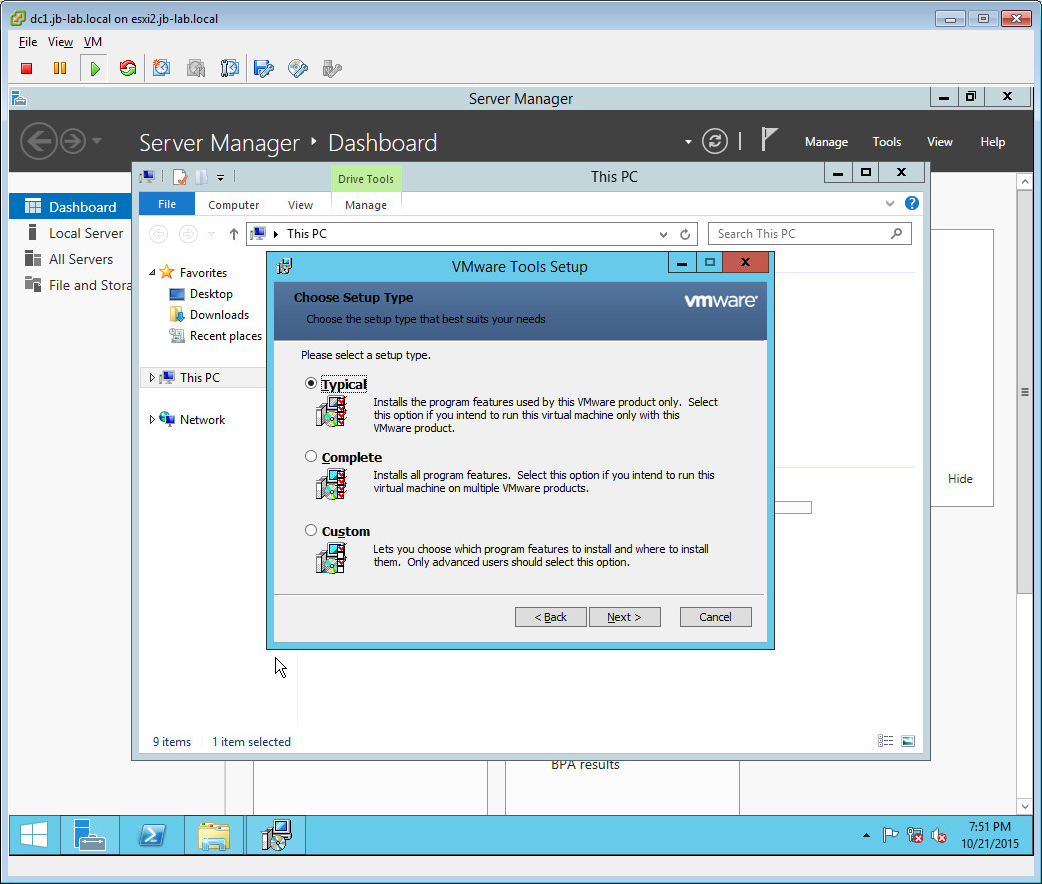Click the Search This PC field
Screen dimensions: 1042x884
(800, 234)
